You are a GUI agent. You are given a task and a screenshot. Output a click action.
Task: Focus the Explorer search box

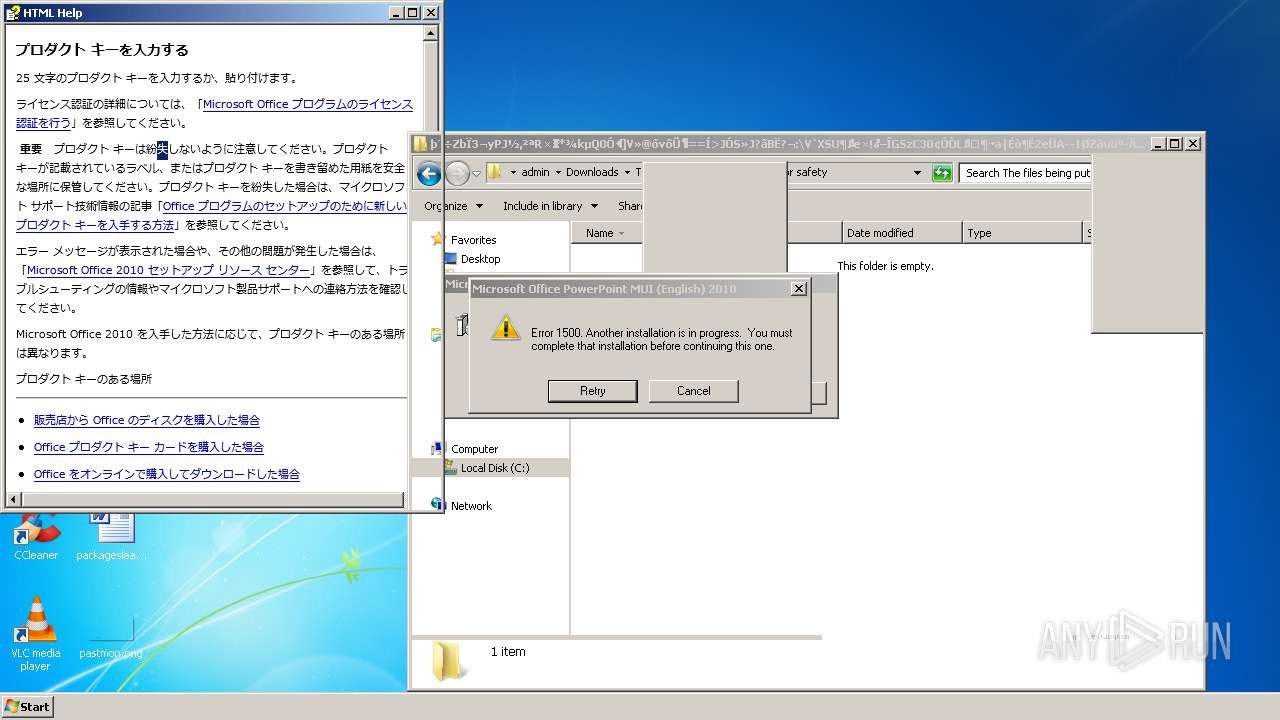click(1027, 173)
